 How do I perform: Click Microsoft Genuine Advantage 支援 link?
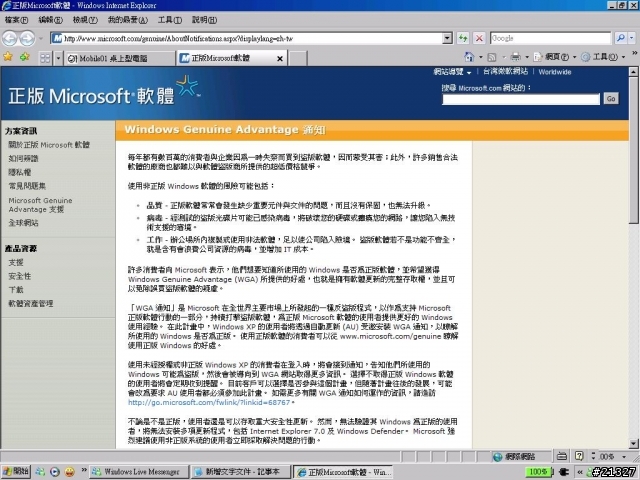tap(40, 205)
